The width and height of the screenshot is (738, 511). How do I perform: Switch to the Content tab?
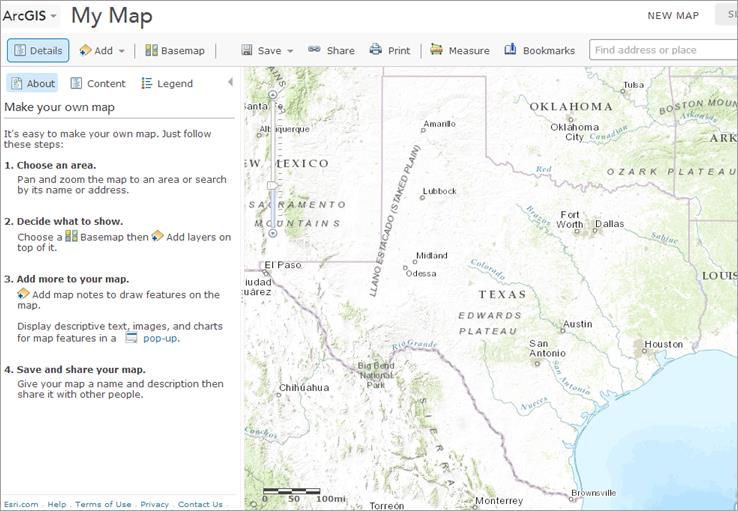tap(98, 83)
